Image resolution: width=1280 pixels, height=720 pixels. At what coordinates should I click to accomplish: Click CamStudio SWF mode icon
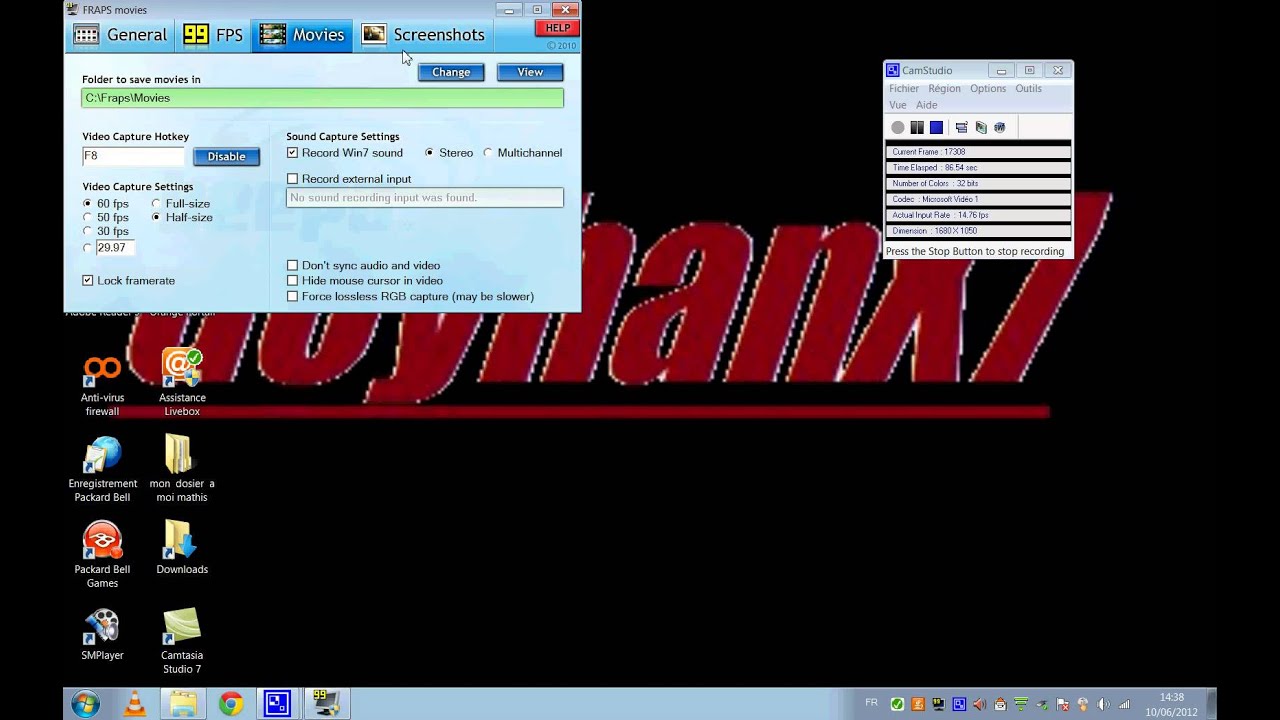pos(999,127)
